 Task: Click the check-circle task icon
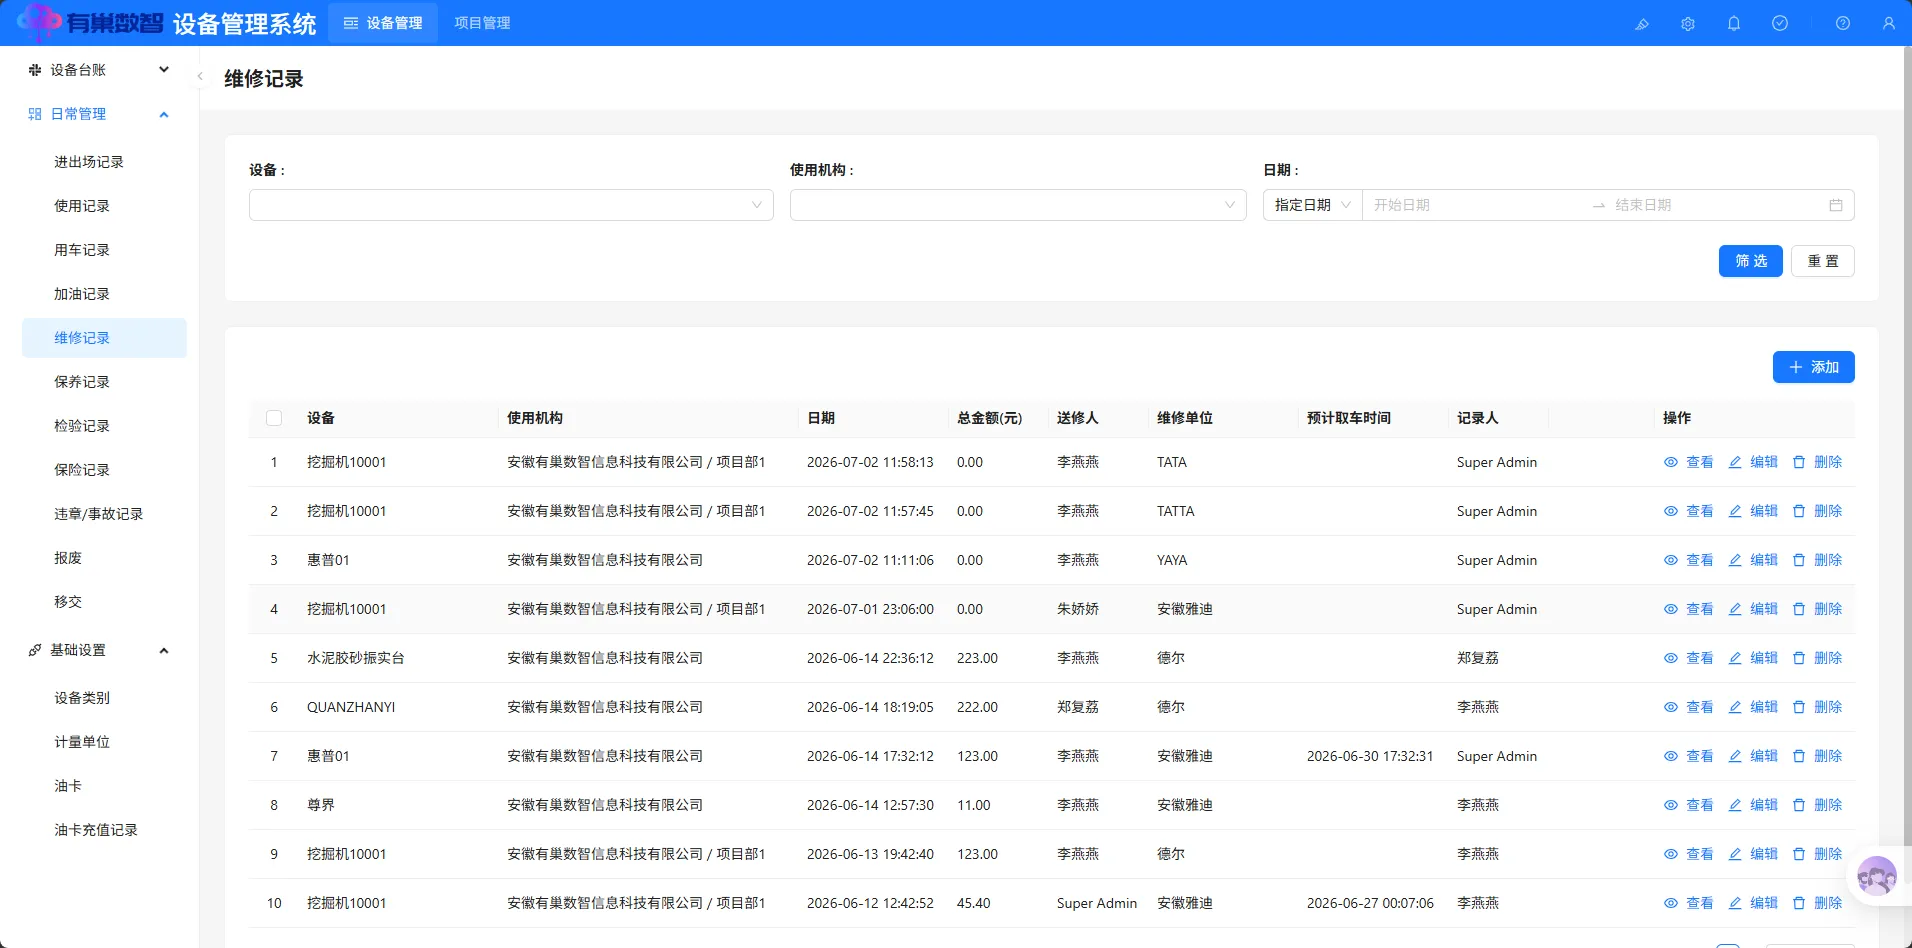click(1780, 23)
